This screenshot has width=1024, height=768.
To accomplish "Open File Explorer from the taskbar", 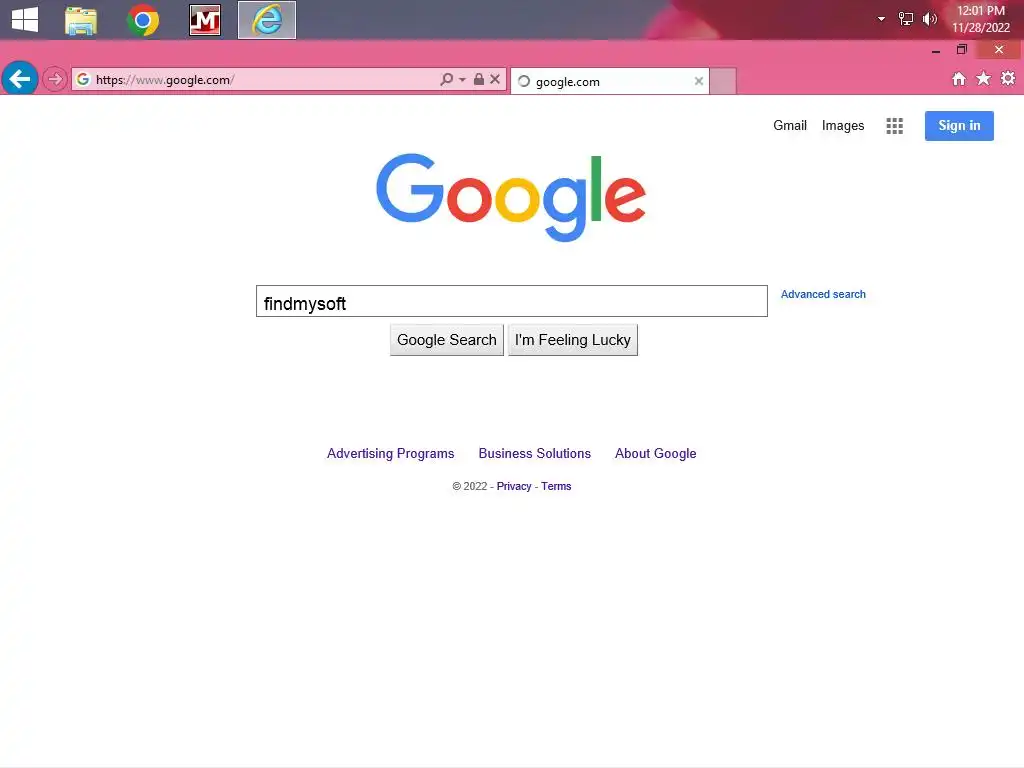I will pyautogui.click(x=81, y=20).
